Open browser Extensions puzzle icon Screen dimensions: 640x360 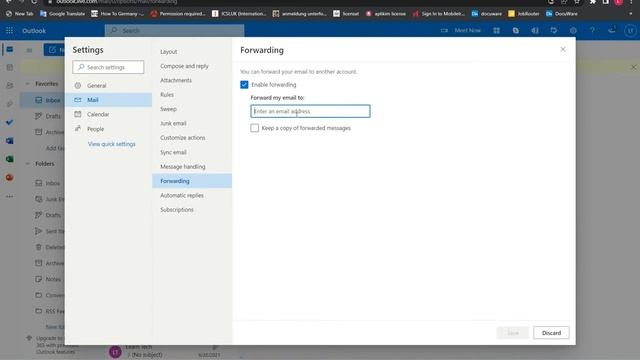point(593,2)
